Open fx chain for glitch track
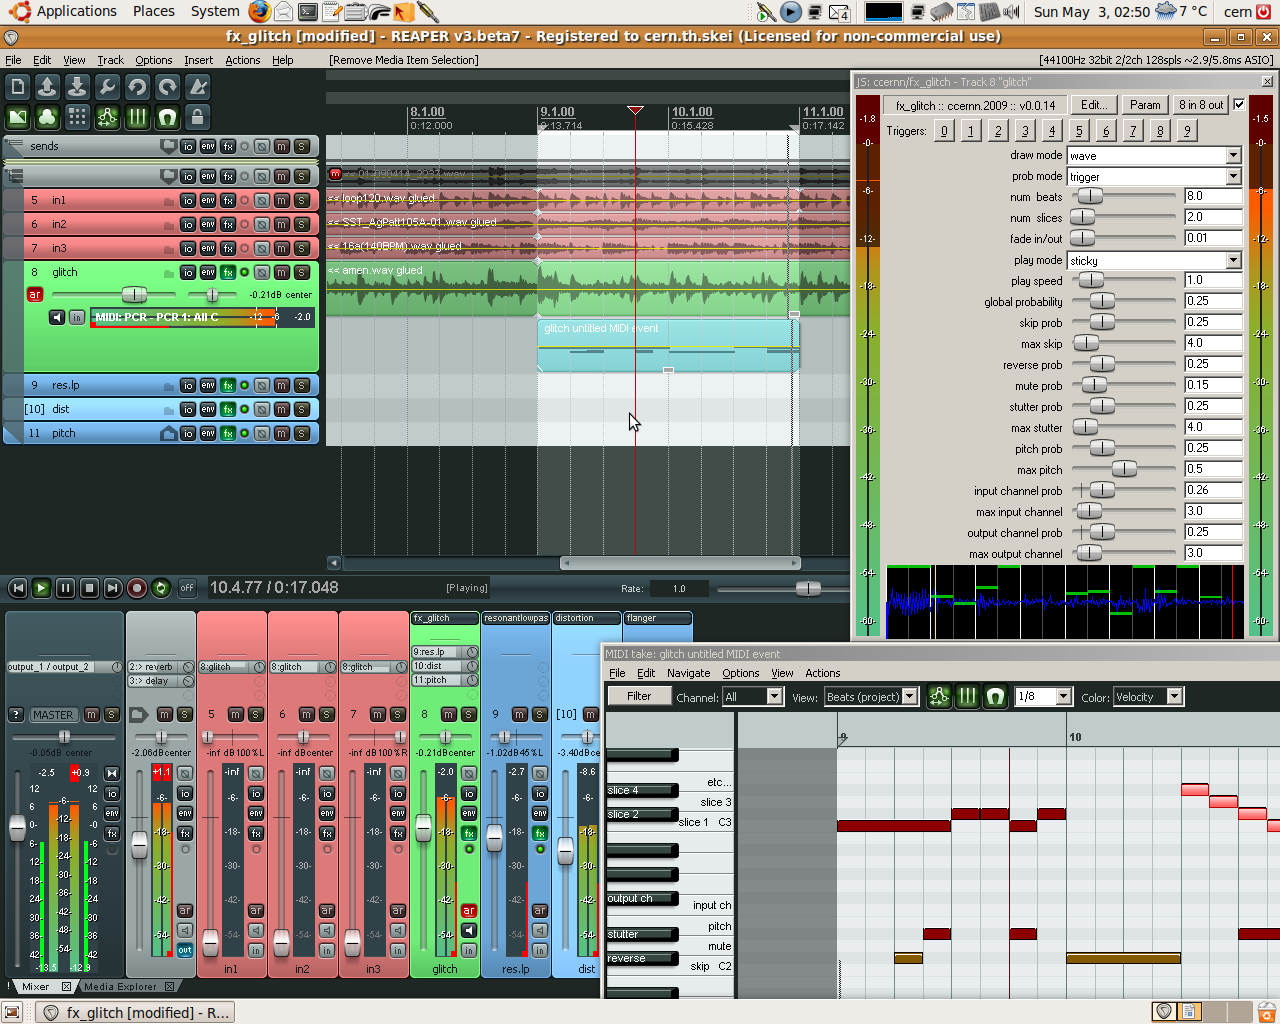 tap(228, 272)
